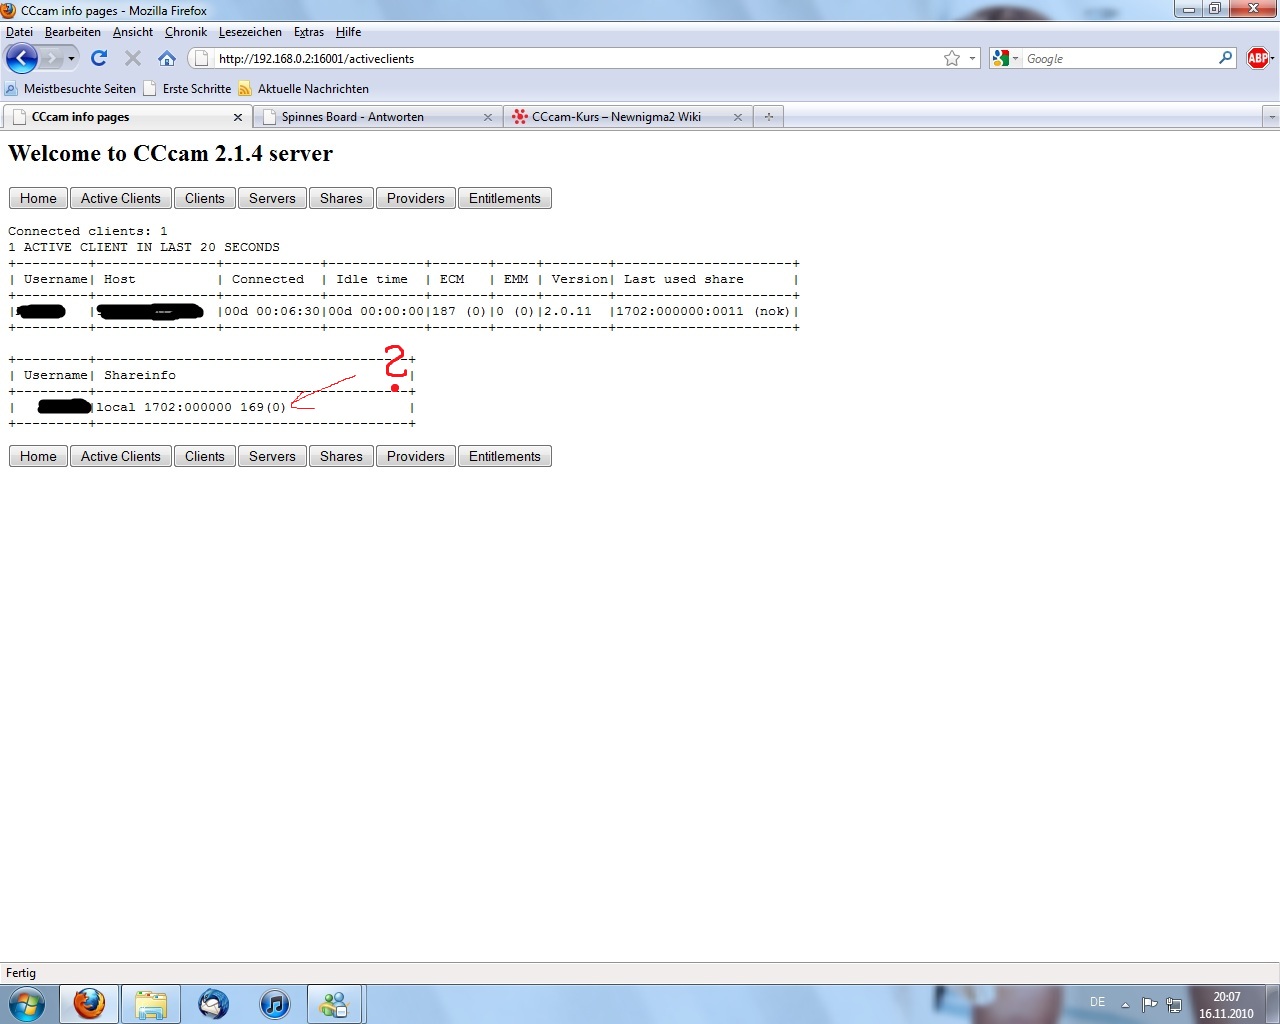1280x1024 pixels.
Task: Open Thunderbird from the Windows taskbar
Action: tap(213, 1003)
